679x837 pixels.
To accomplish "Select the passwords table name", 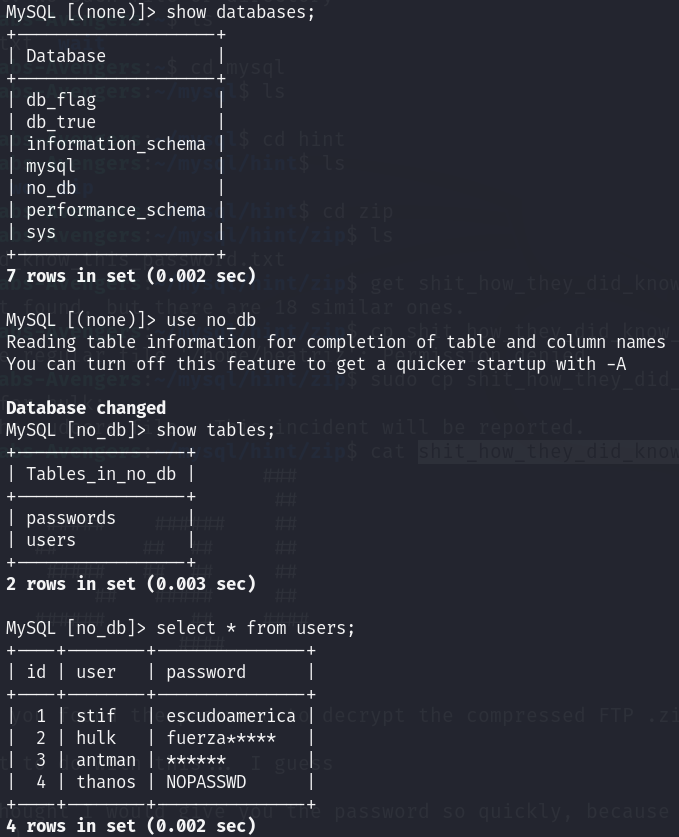I will pos(71,518).
